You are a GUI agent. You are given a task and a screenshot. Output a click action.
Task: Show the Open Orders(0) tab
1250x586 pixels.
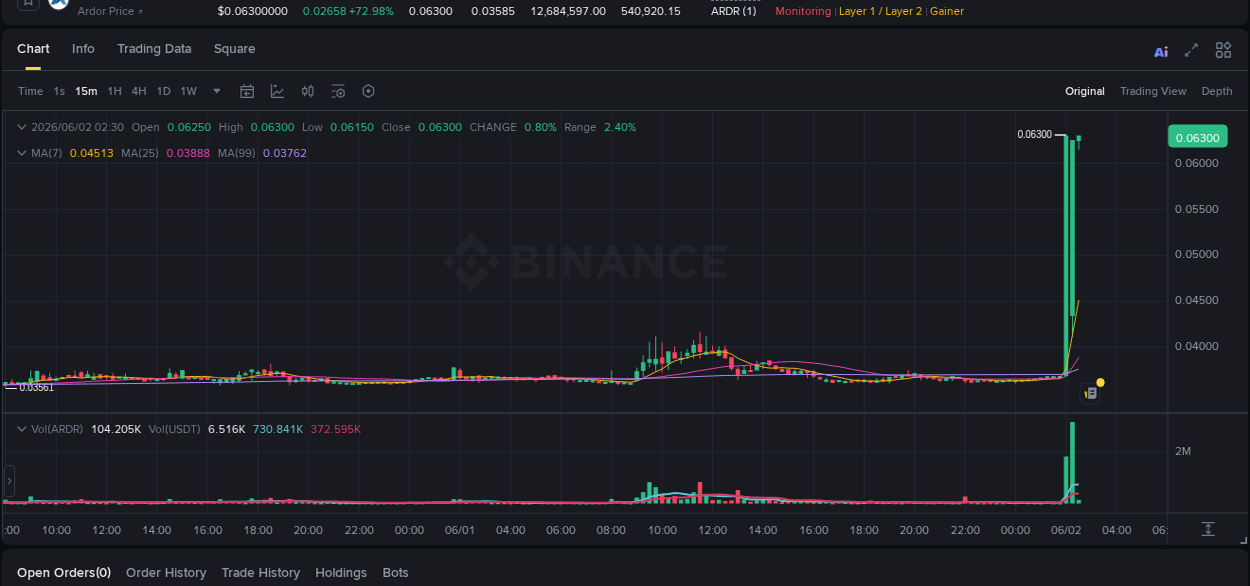coord(64,573)
